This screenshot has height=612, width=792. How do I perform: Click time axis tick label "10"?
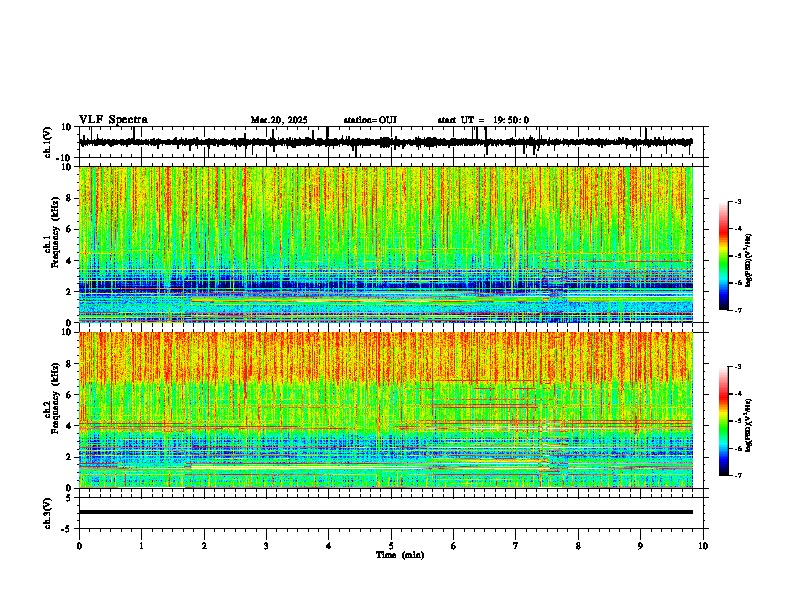tap(703, 546)
